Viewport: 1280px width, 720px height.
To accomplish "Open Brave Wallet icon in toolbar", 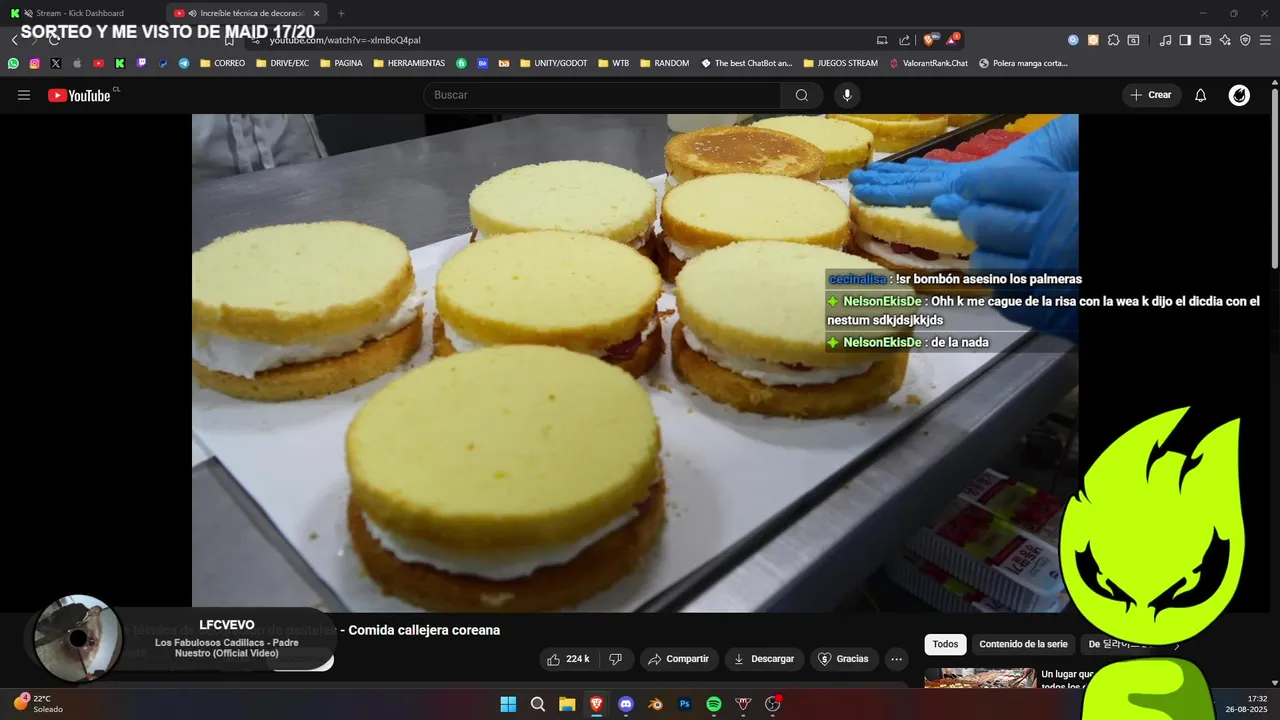I will 1205,40.
